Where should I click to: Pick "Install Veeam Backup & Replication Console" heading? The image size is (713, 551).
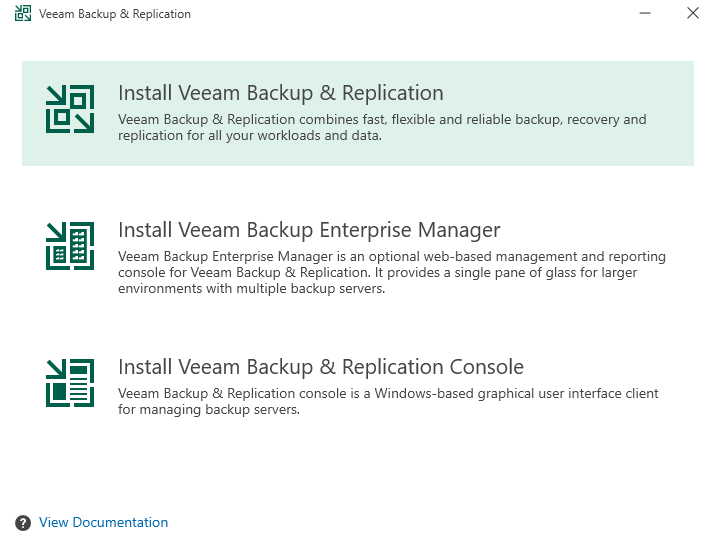tap(320, 367)
